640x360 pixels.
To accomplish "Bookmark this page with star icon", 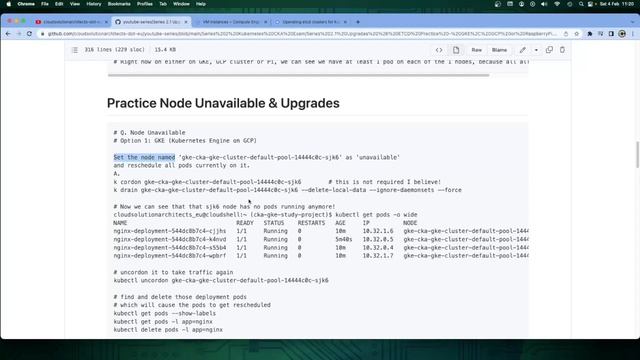I will [x=576, y=34].
